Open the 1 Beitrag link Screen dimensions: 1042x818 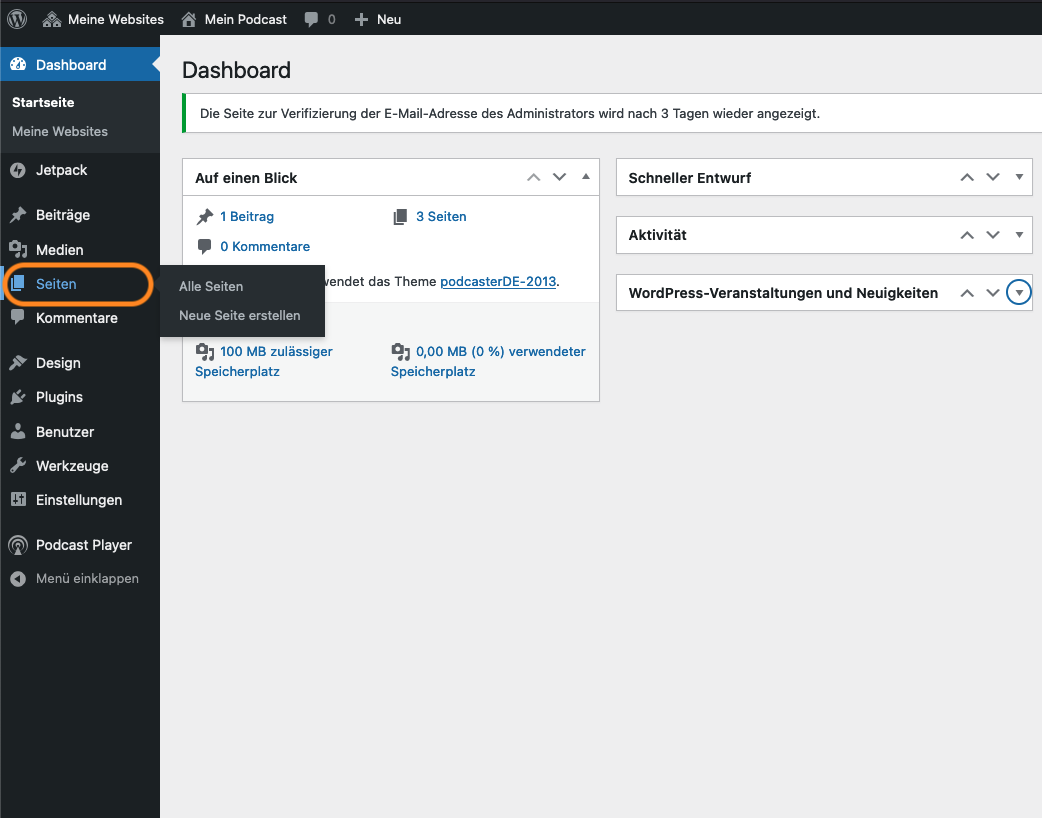[x=247, y=217]
